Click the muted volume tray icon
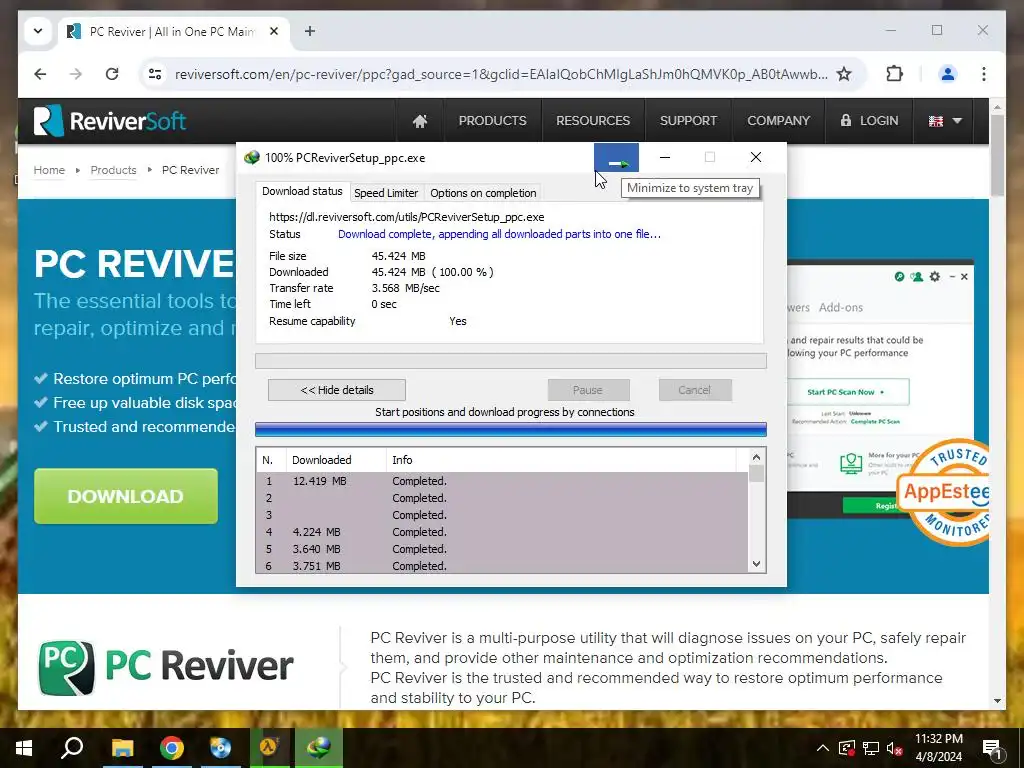This screenshot has width=1024, height=768. tap(895, 748)
